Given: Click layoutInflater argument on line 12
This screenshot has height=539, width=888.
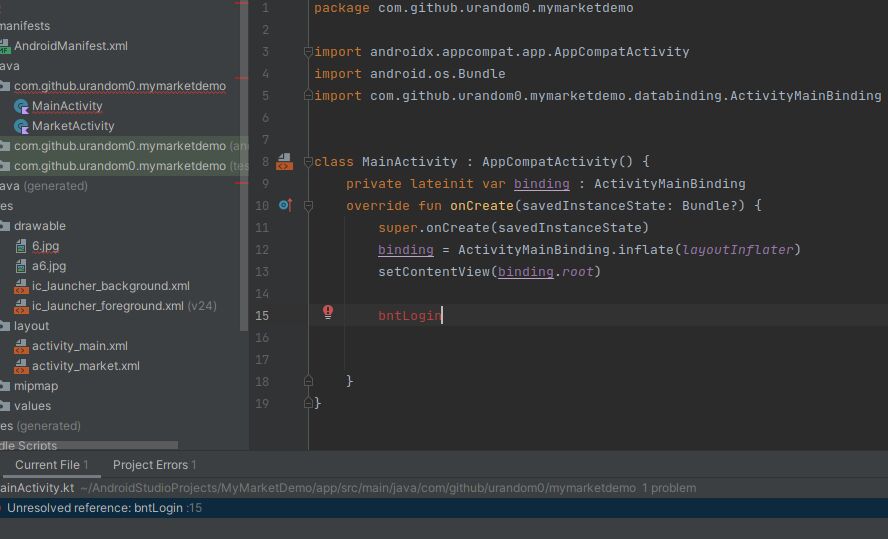Looking at the screenshot, I should (x=737, y=250).
